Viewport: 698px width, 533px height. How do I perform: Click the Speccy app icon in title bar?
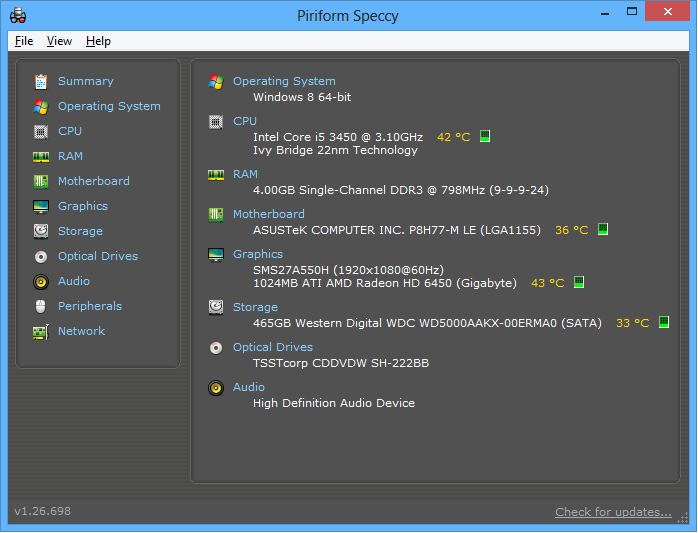point(18,15)
